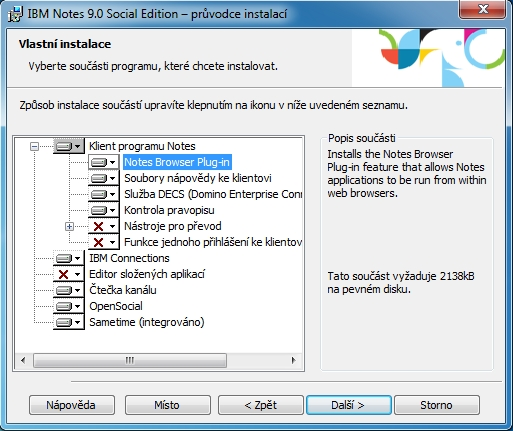Open install dropdown for Služba DECS
The height and width of the screenshot is (431, 513).
[104, 194]
